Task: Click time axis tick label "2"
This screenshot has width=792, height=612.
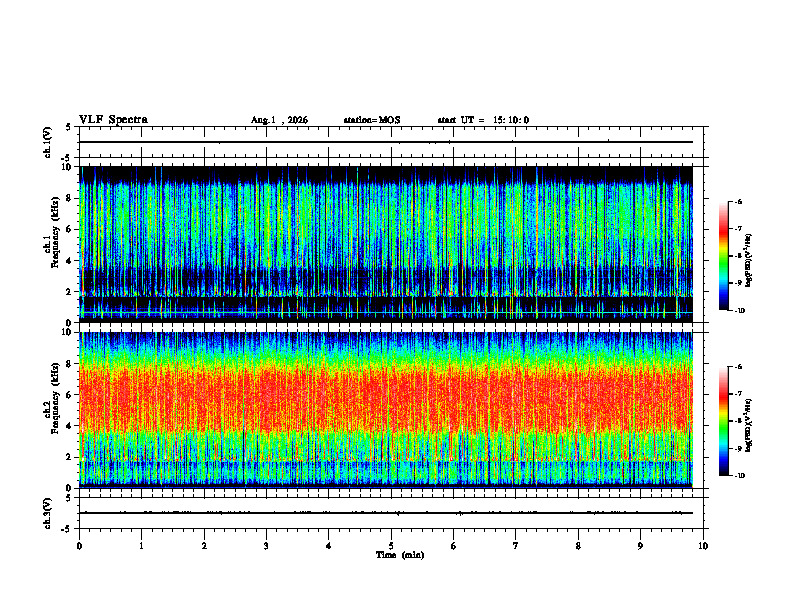Action: coord(204,546)
